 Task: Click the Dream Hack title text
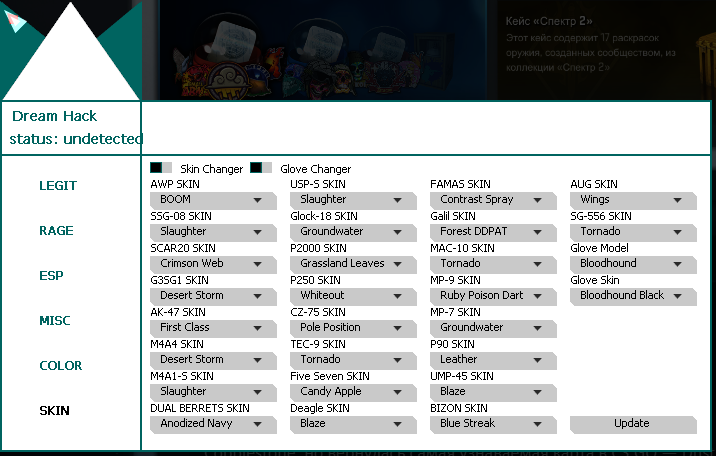coord(54,116)
